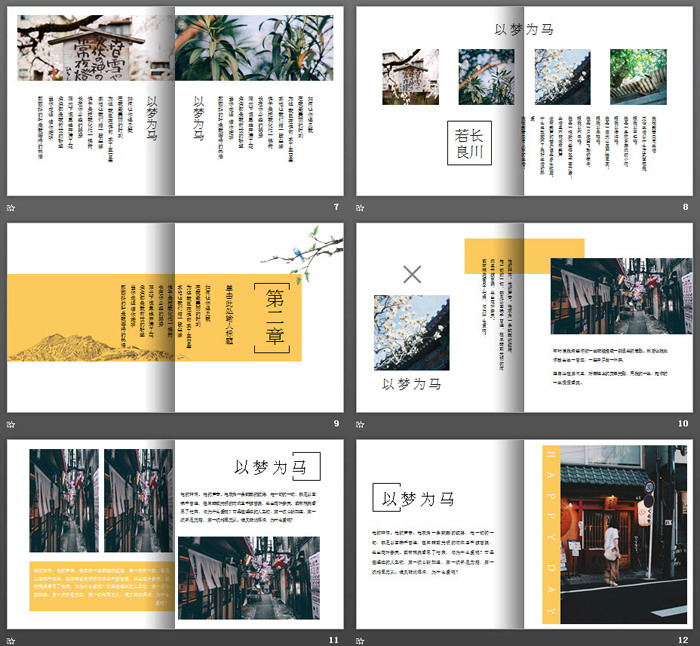Click the boxed 若长良川 label on slide 8

point(469,143)
